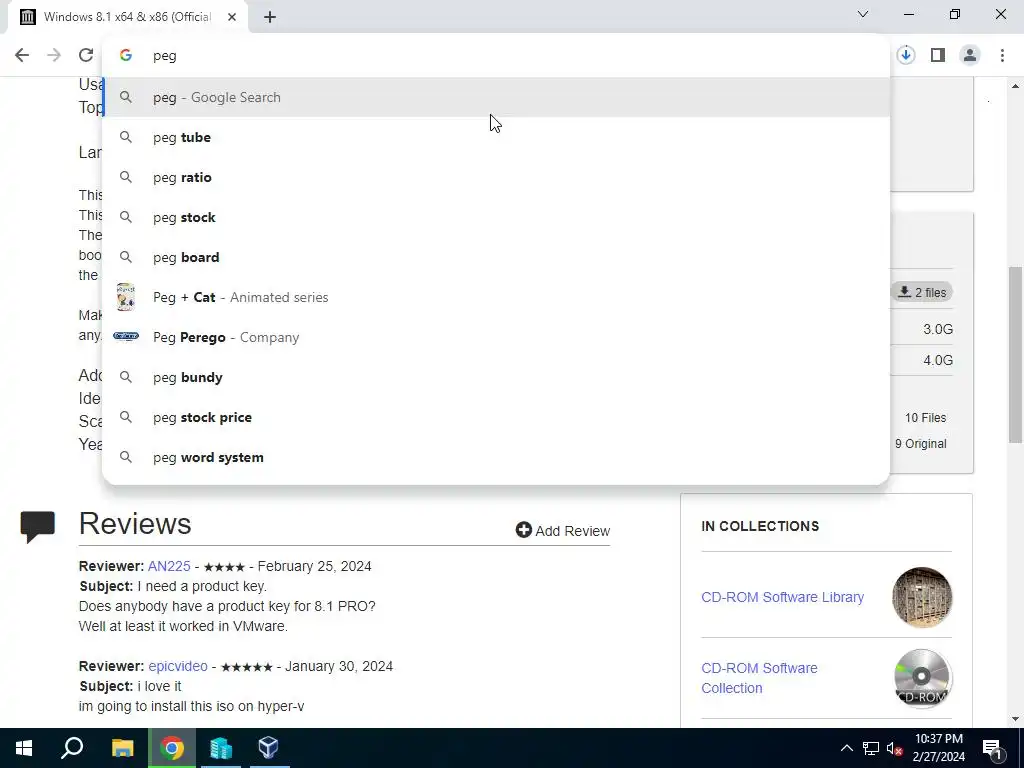
Task: Click the '2 files' download badge
Action: click(922, 292)
